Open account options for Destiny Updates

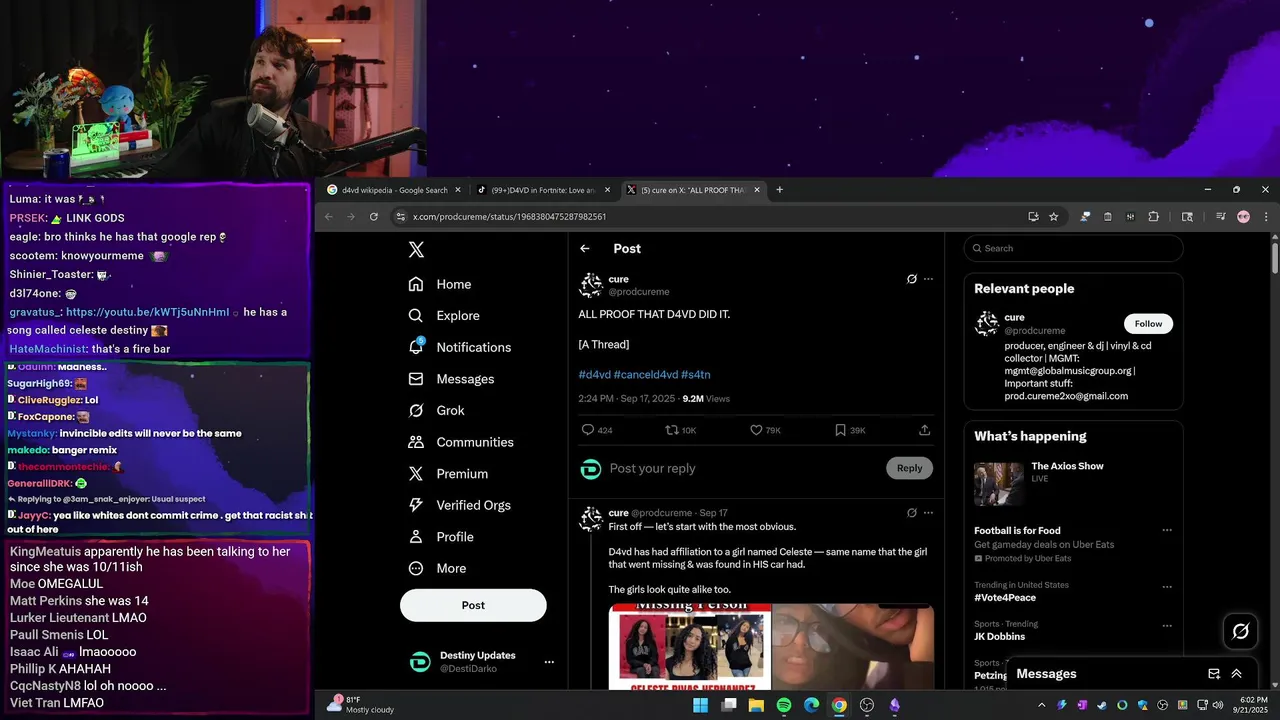(x=549, y=662)
